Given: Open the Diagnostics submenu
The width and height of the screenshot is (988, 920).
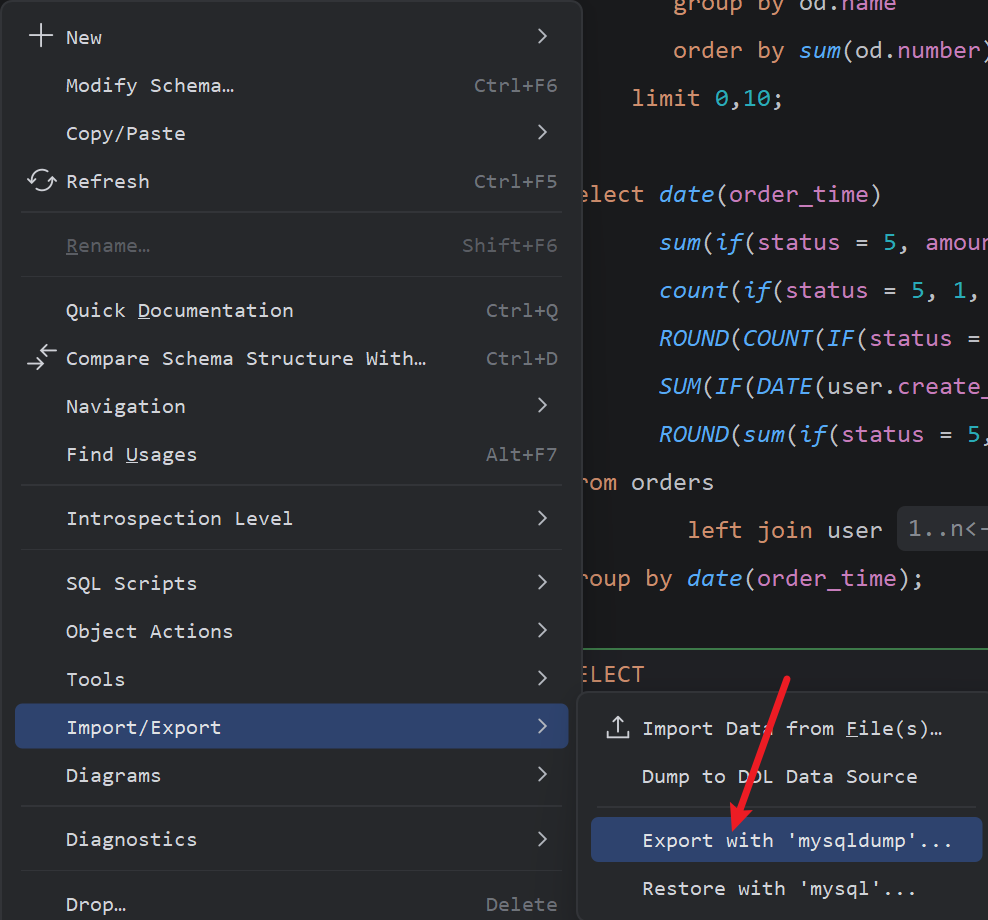Looking at the screenshot, I should tap(292, 839).
